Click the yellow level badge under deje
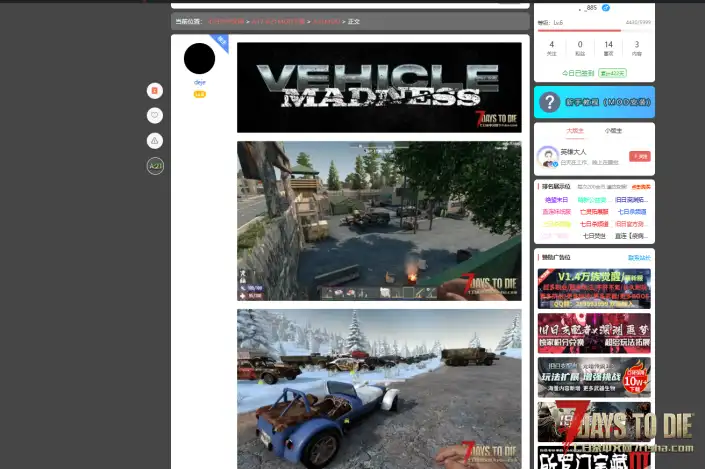This screenshot has height=469, width=705. [200, 94]
